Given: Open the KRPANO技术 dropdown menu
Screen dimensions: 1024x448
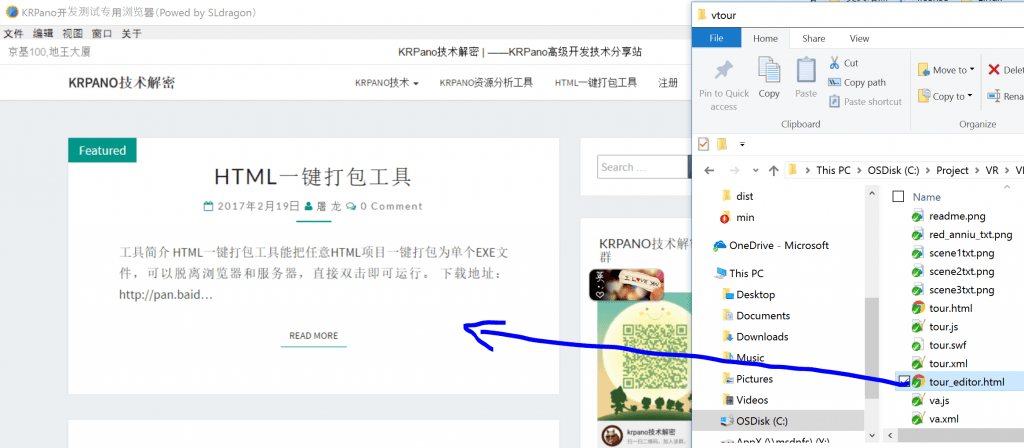Looking at the screenshot, I should [386, 83].
